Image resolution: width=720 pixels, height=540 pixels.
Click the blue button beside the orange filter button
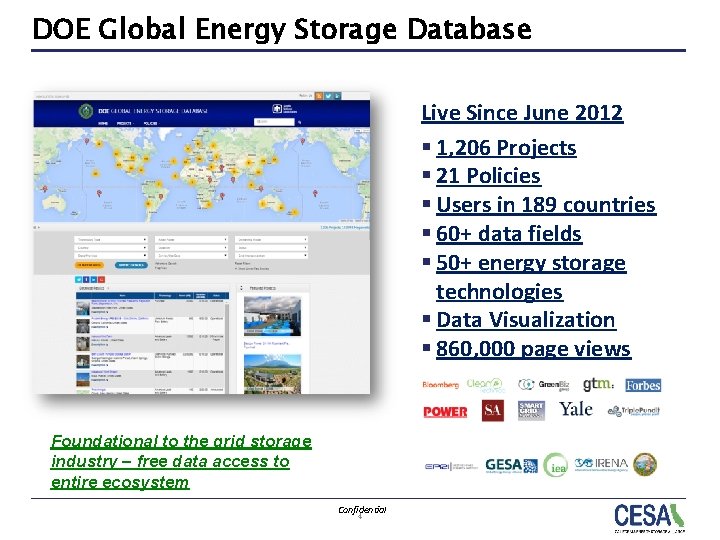tap(131, 265)
